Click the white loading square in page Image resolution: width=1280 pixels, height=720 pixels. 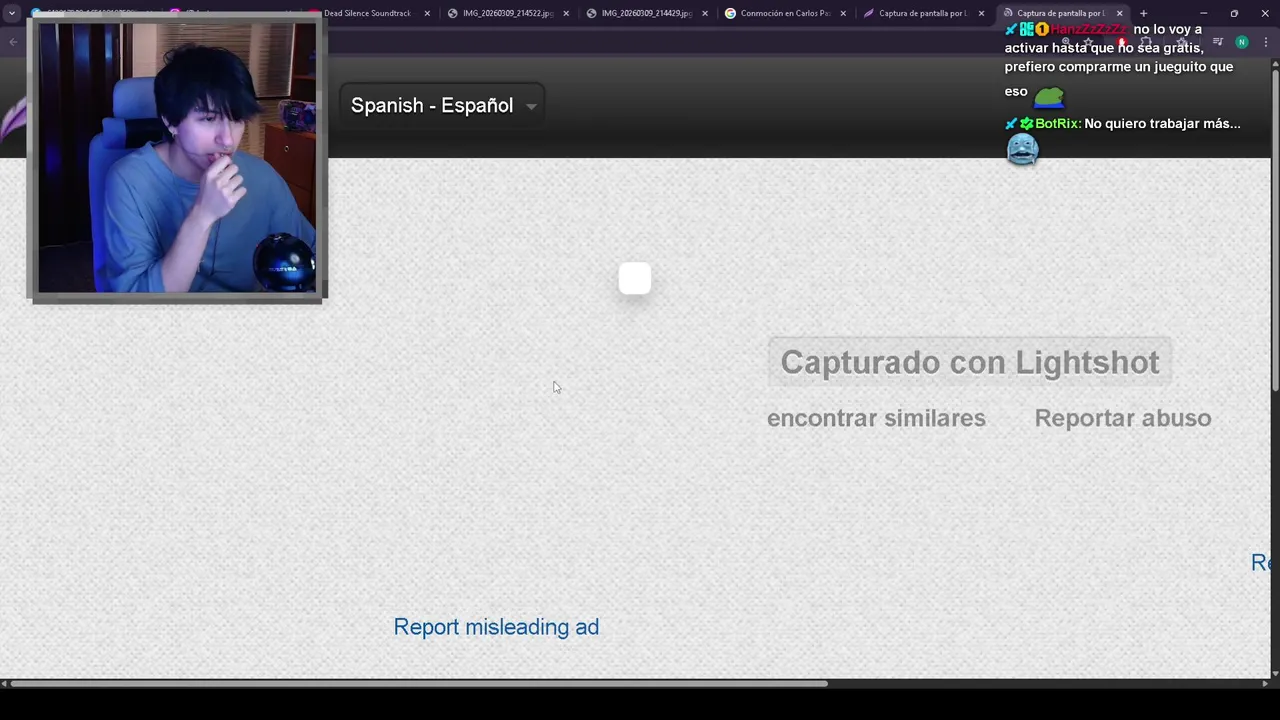click(635, 279)
